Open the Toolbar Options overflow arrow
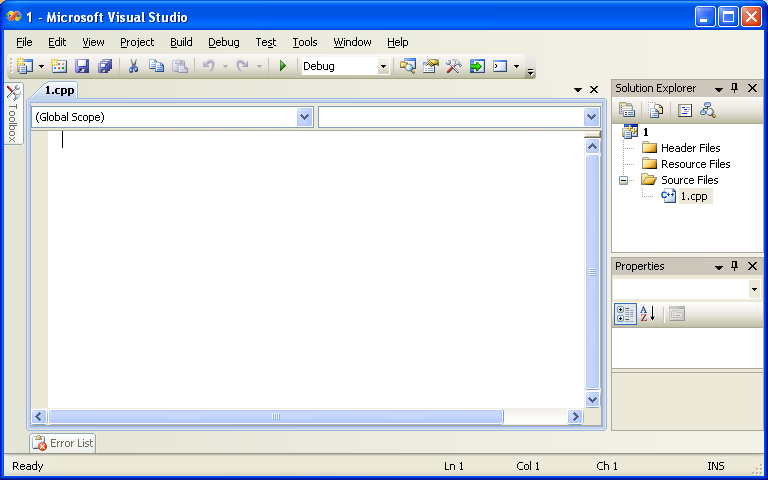 pos(530,72)
